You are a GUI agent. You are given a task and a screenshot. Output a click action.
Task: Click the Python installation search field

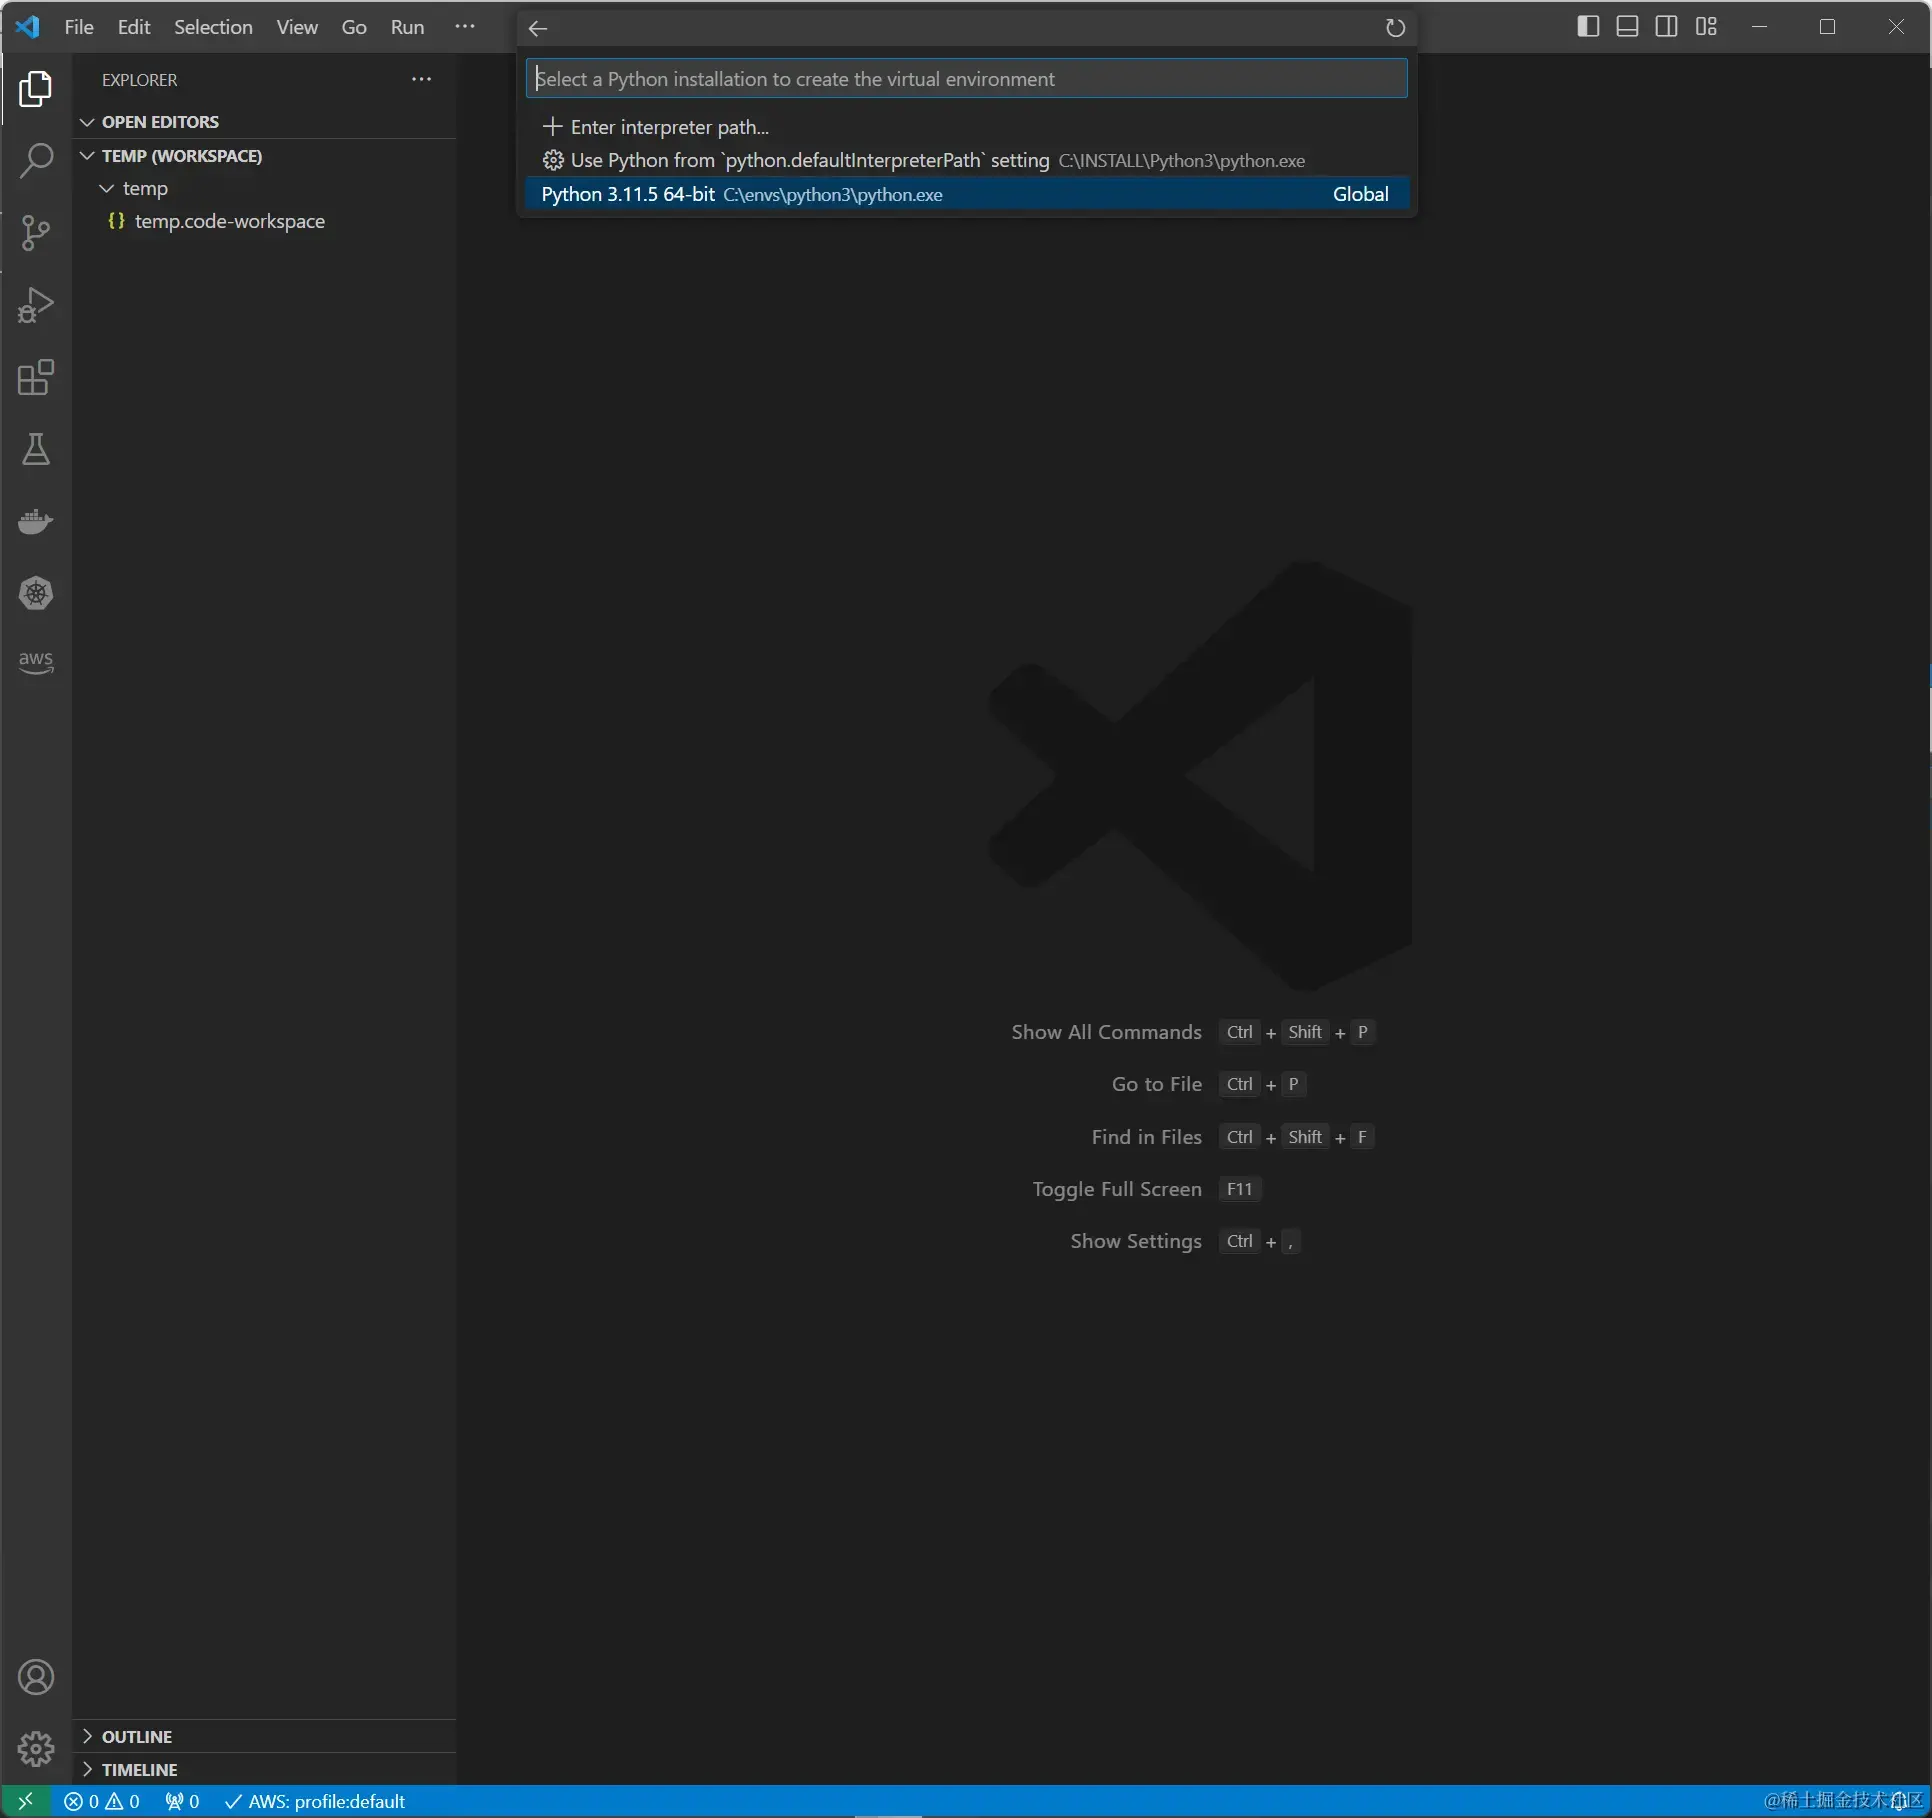[965, 79]
